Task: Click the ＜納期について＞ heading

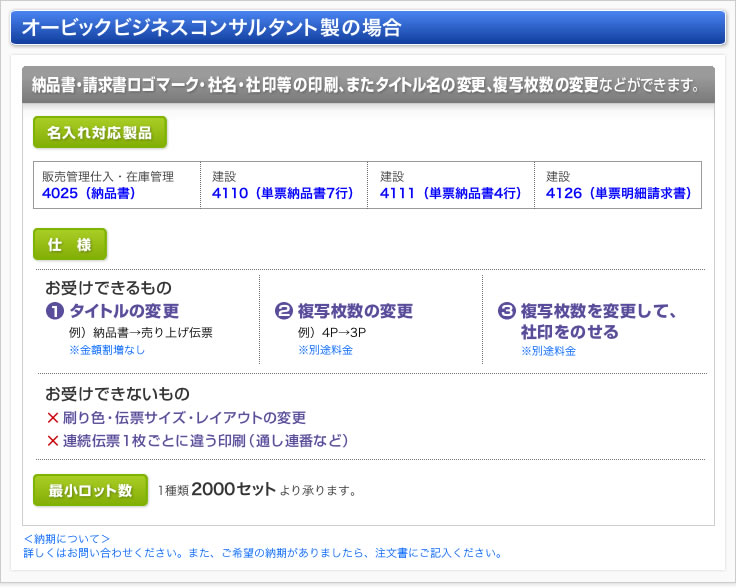Action: coord(67,539)
